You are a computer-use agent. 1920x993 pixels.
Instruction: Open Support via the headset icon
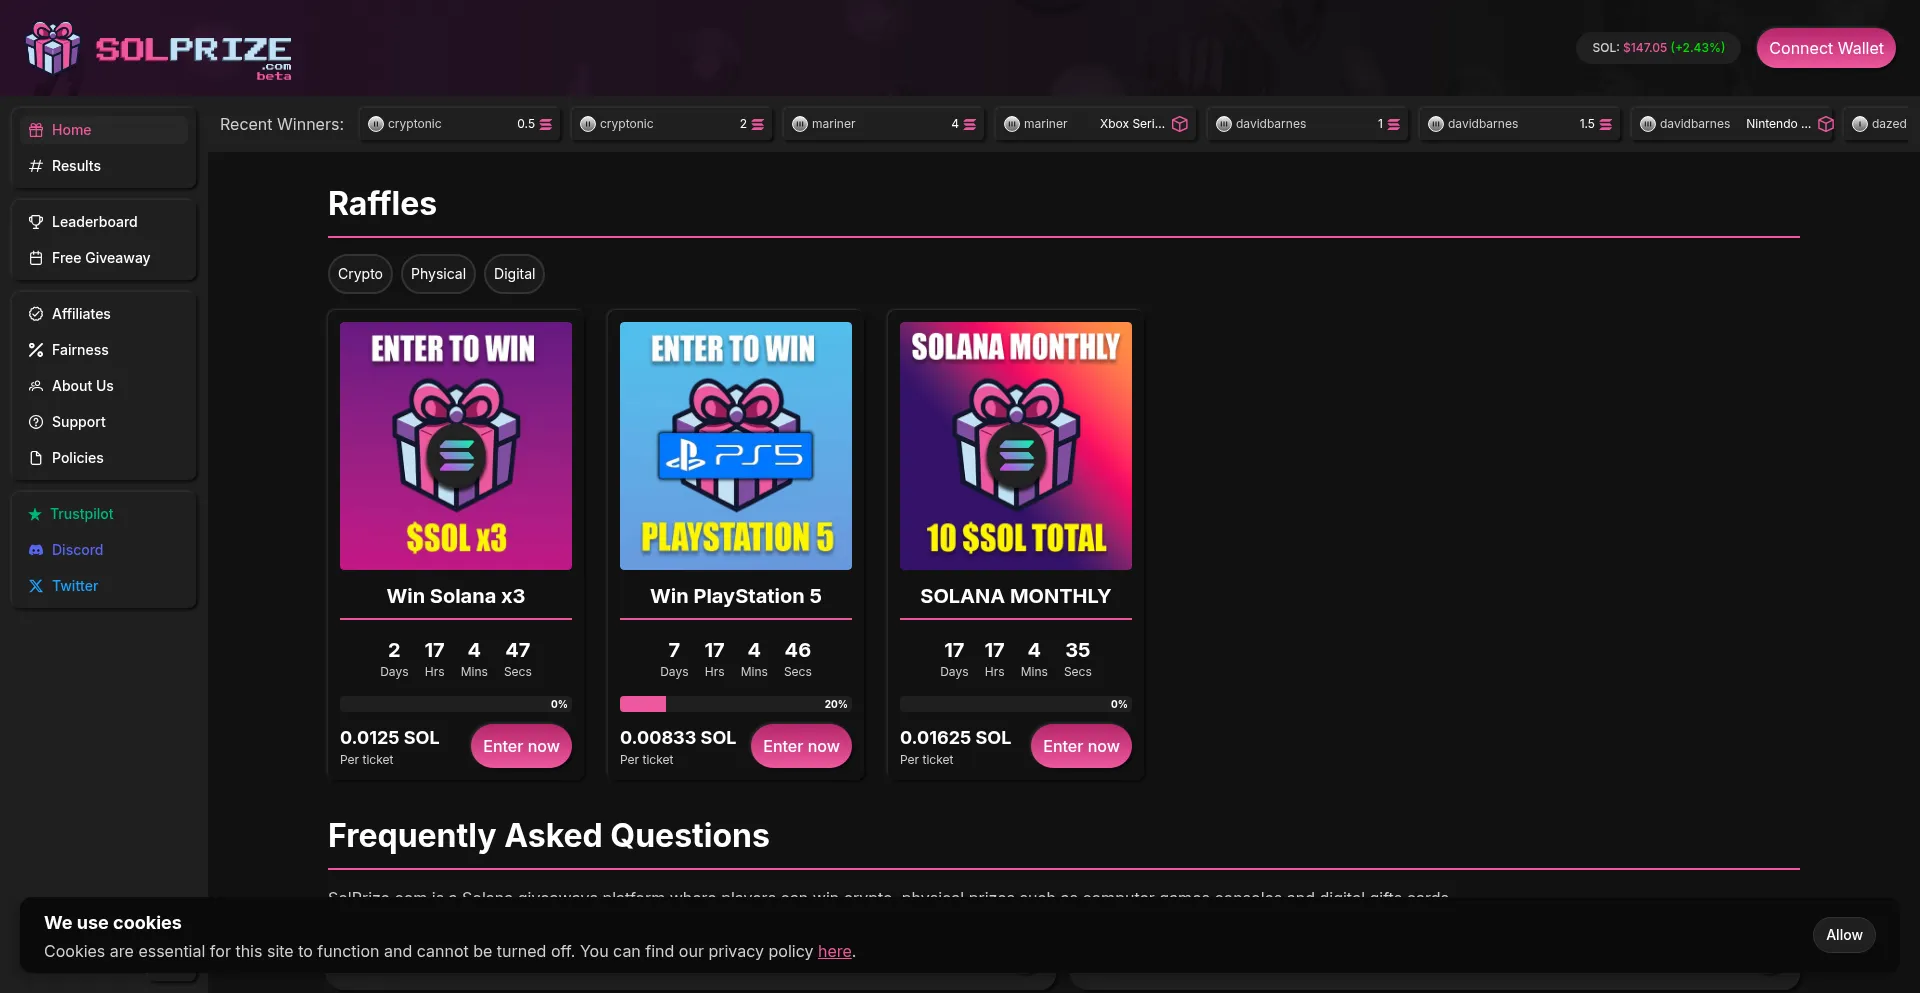coord(35,421)
